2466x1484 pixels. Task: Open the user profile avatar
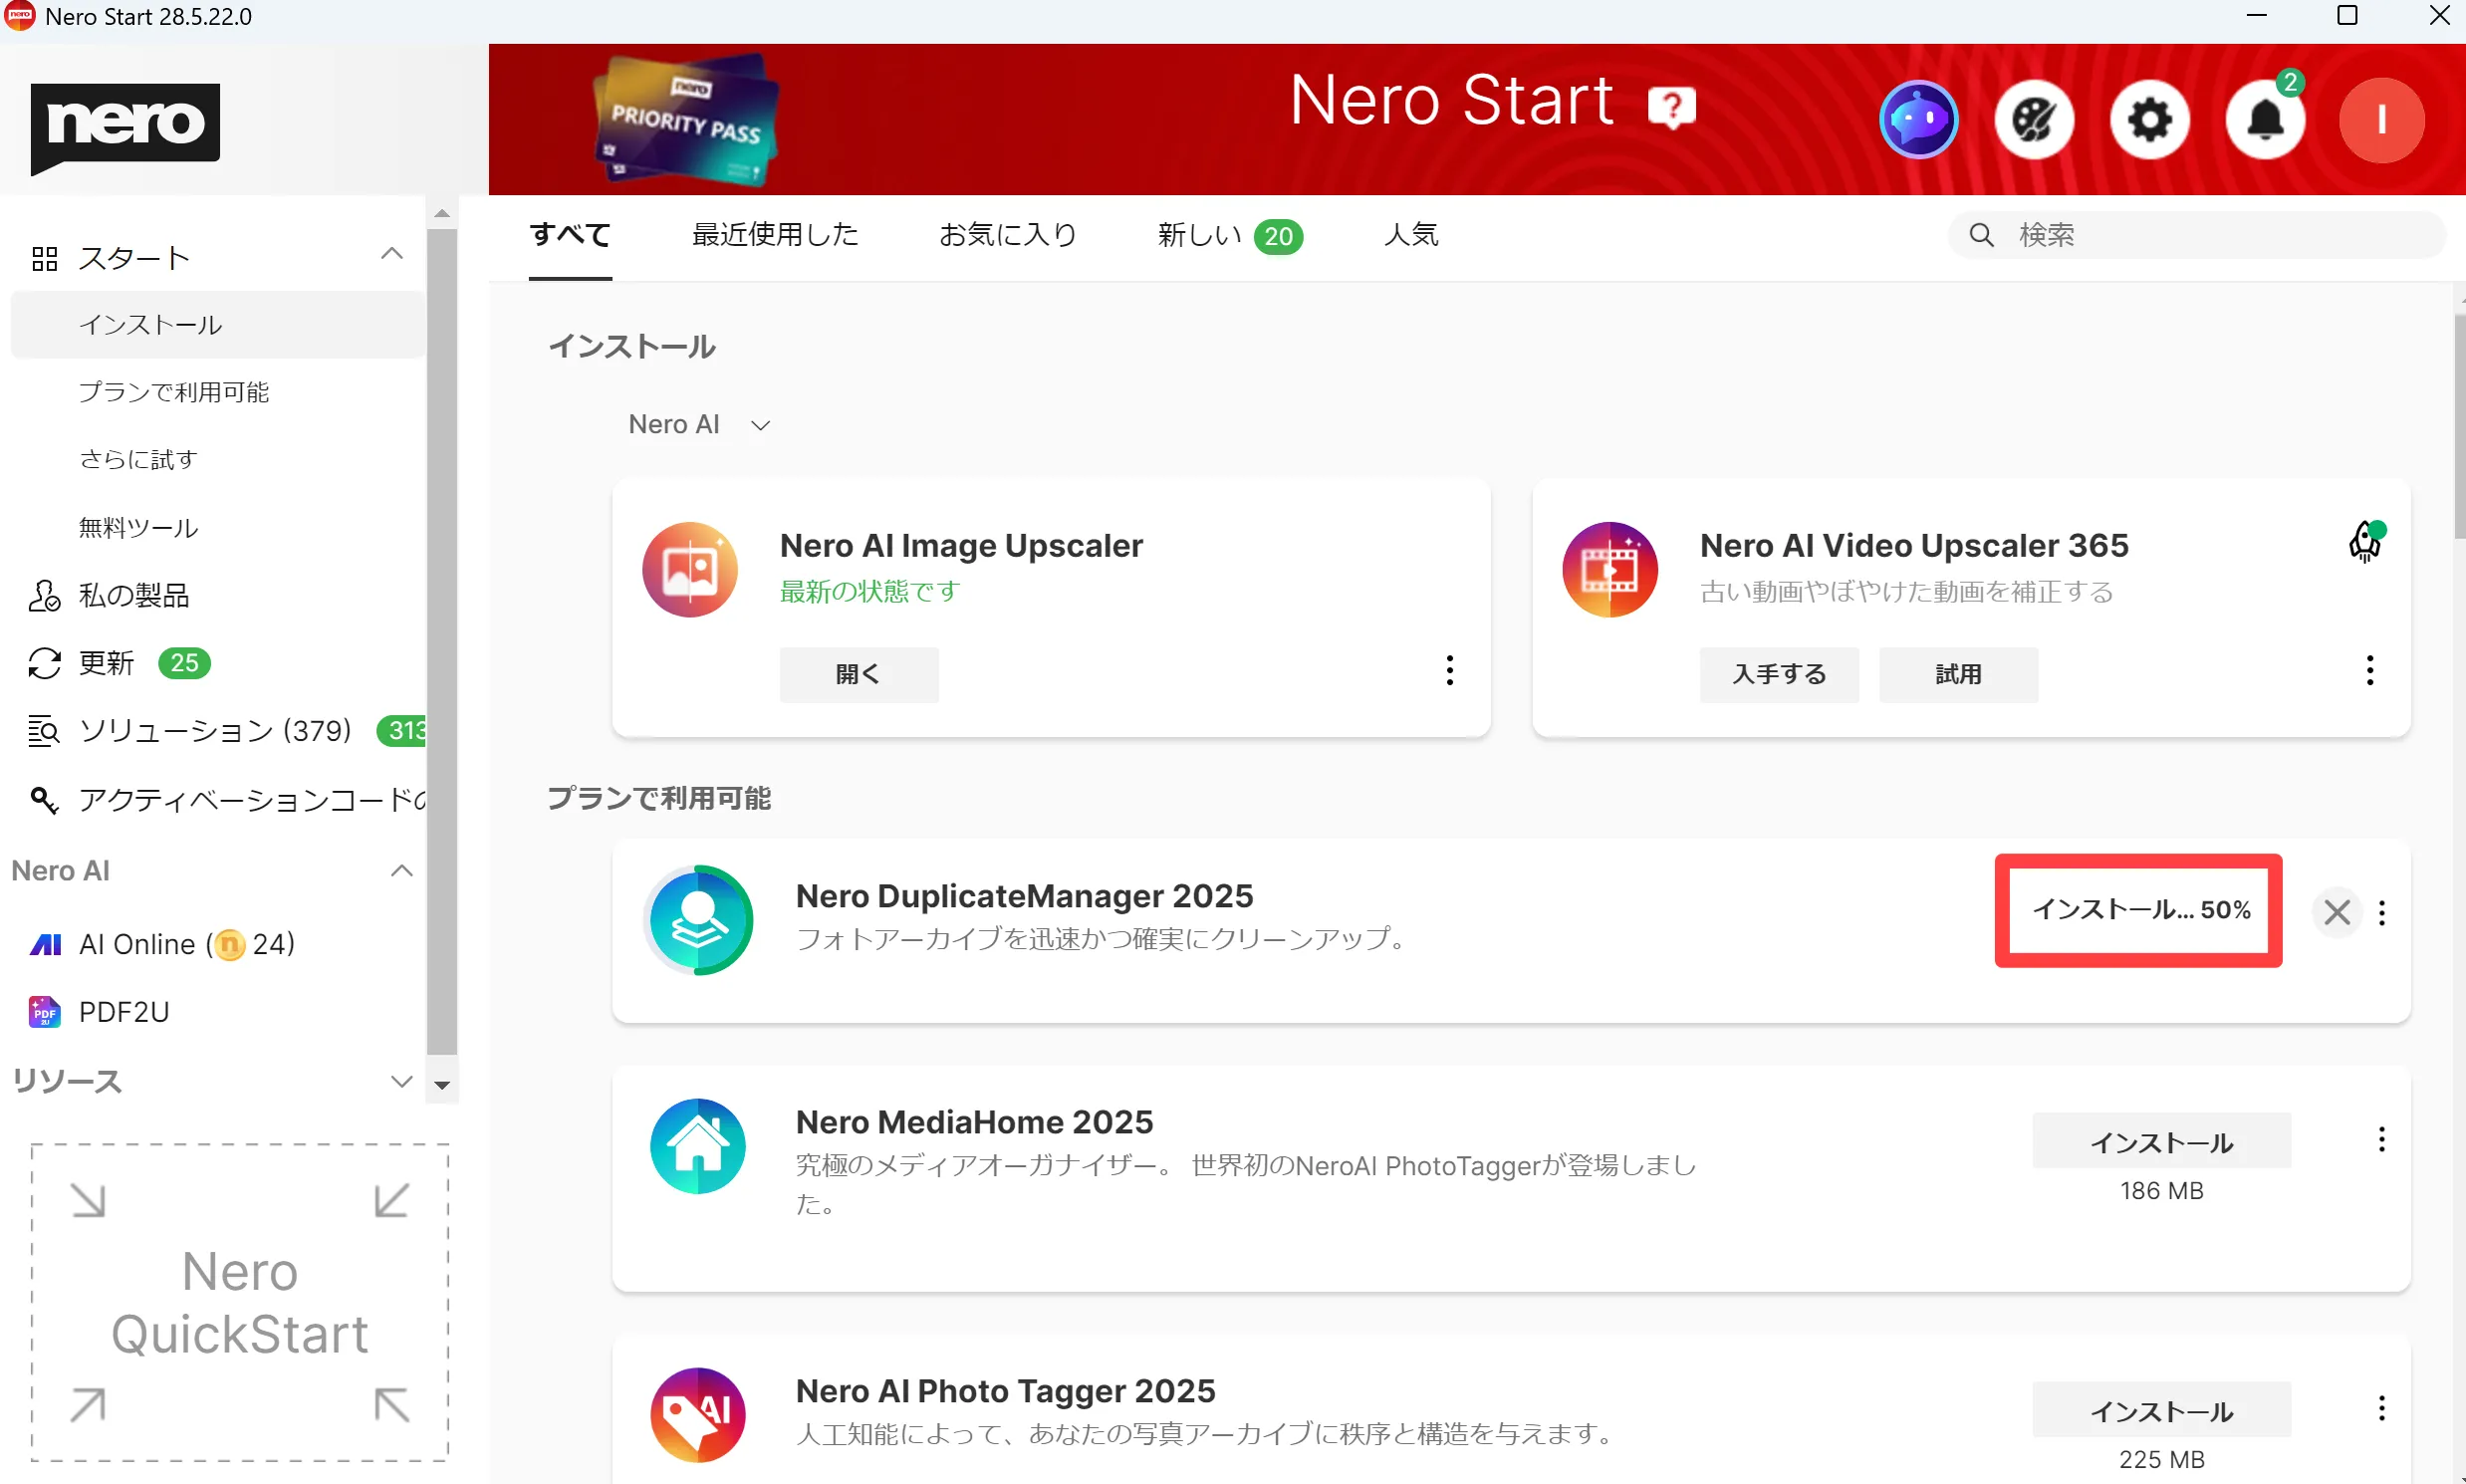point(2382,120)
